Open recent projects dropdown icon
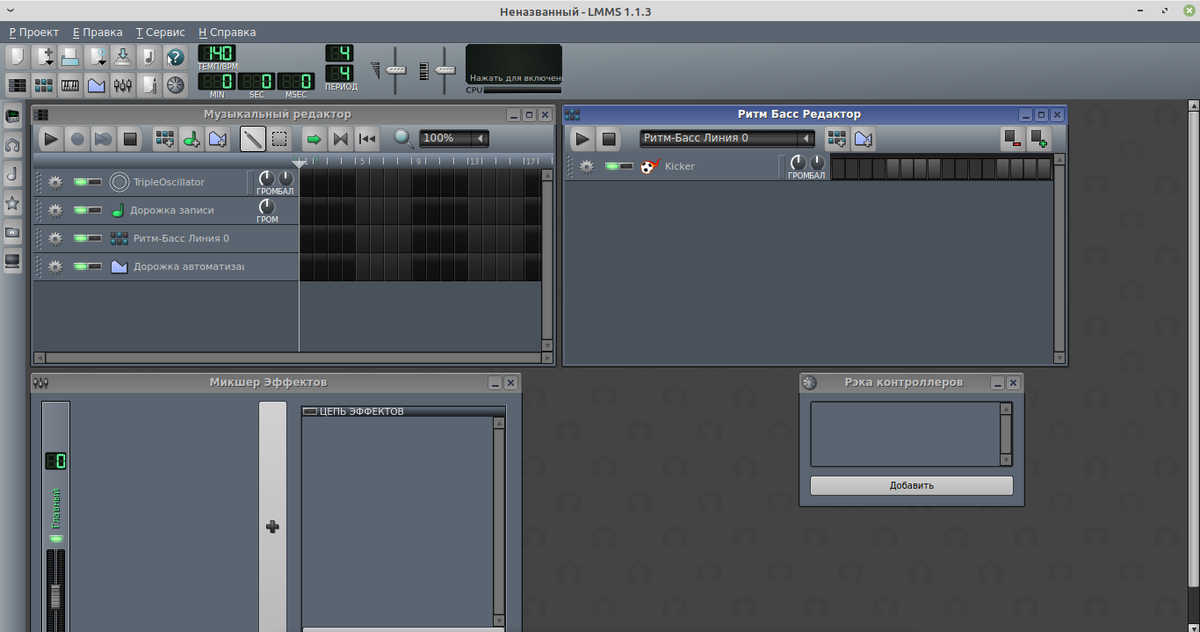1200x632 pixels. point(97,57)
